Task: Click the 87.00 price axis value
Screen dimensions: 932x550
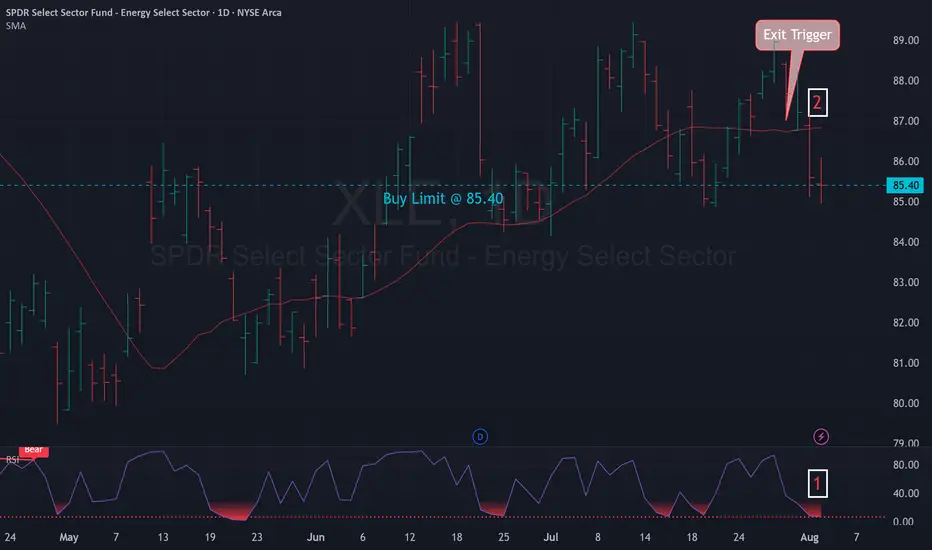Action: click(x=905, y=121)
